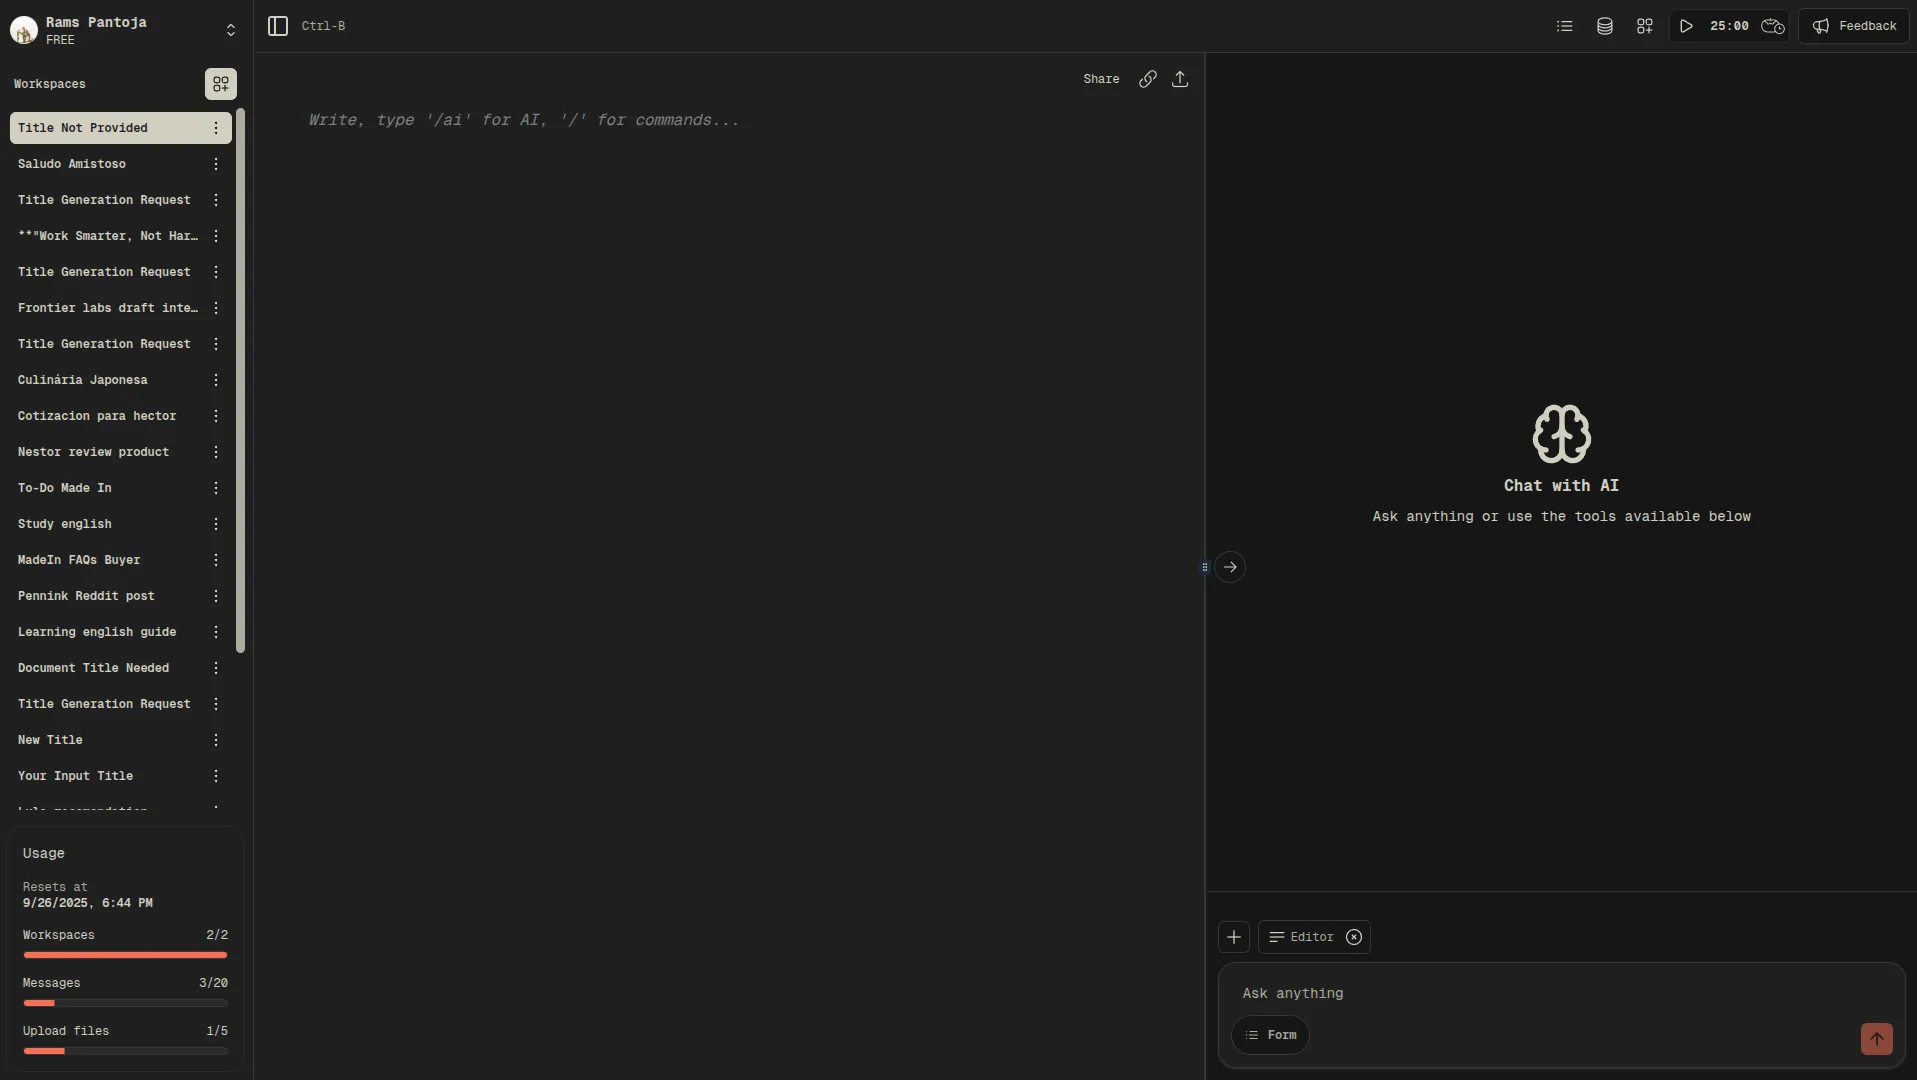
Task: Collapse the AI chat panel arrow
Action: coord(1230,567)
